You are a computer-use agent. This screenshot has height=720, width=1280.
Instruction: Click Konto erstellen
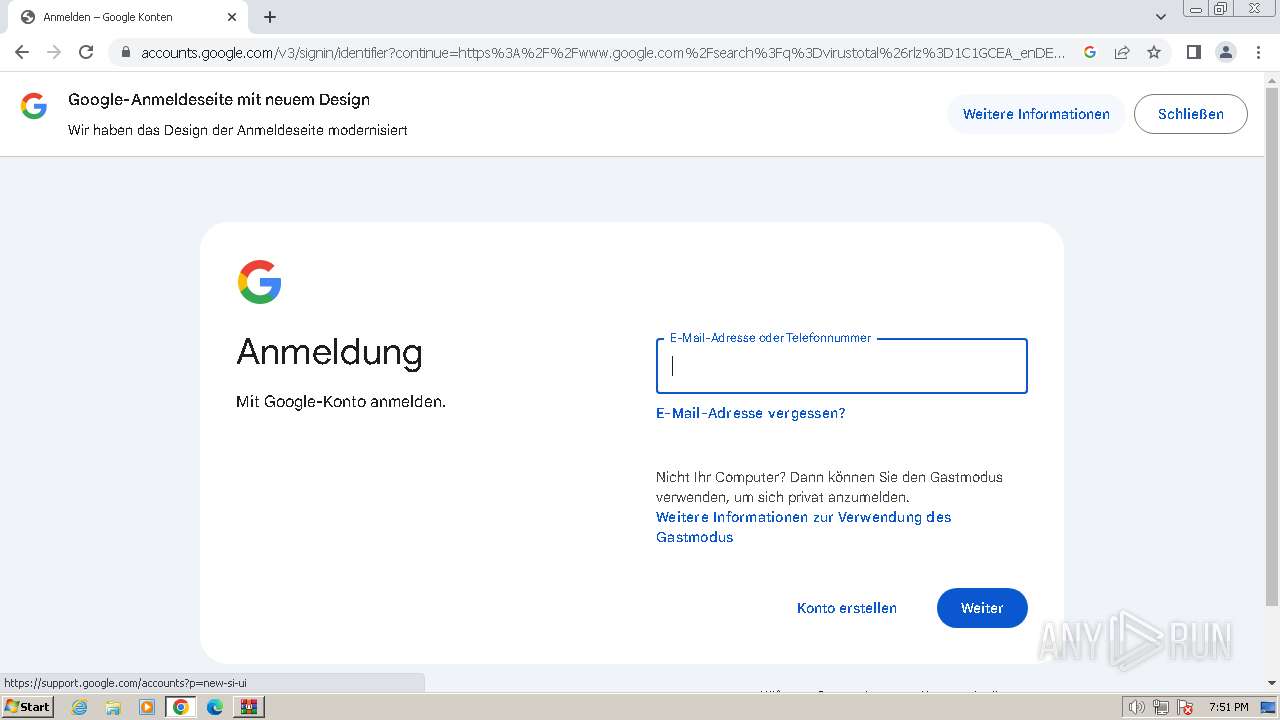coord(847,608)
